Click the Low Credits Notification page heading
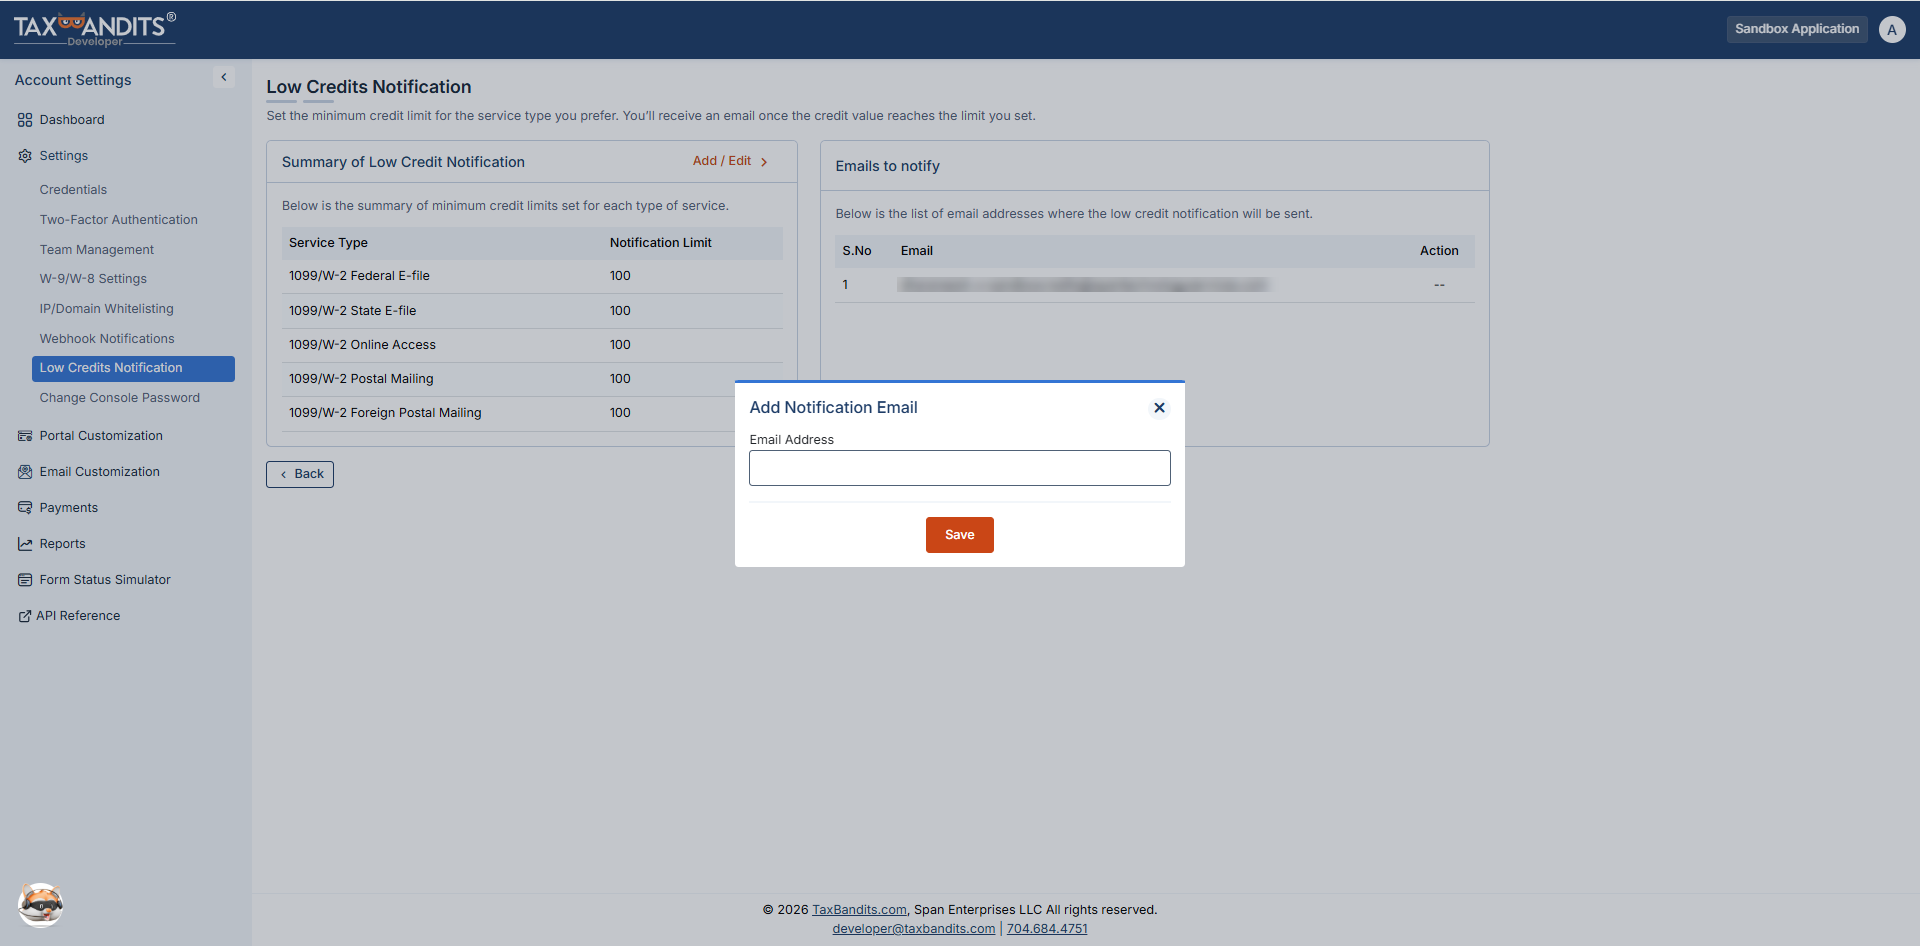Viewport: 1920px width, 946px height. point(368,87)
